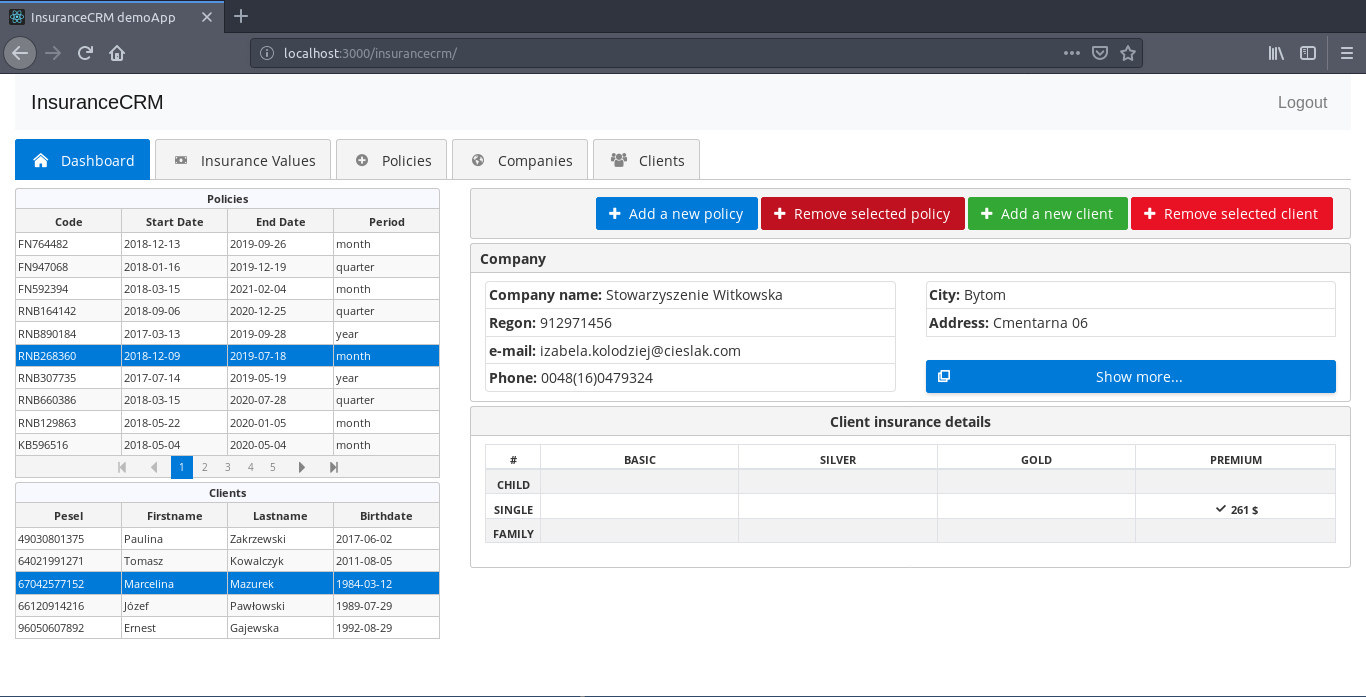This screenshot has width=1366, height=697.
Task: Click the Logout link
Action: tap(1302, 102)
